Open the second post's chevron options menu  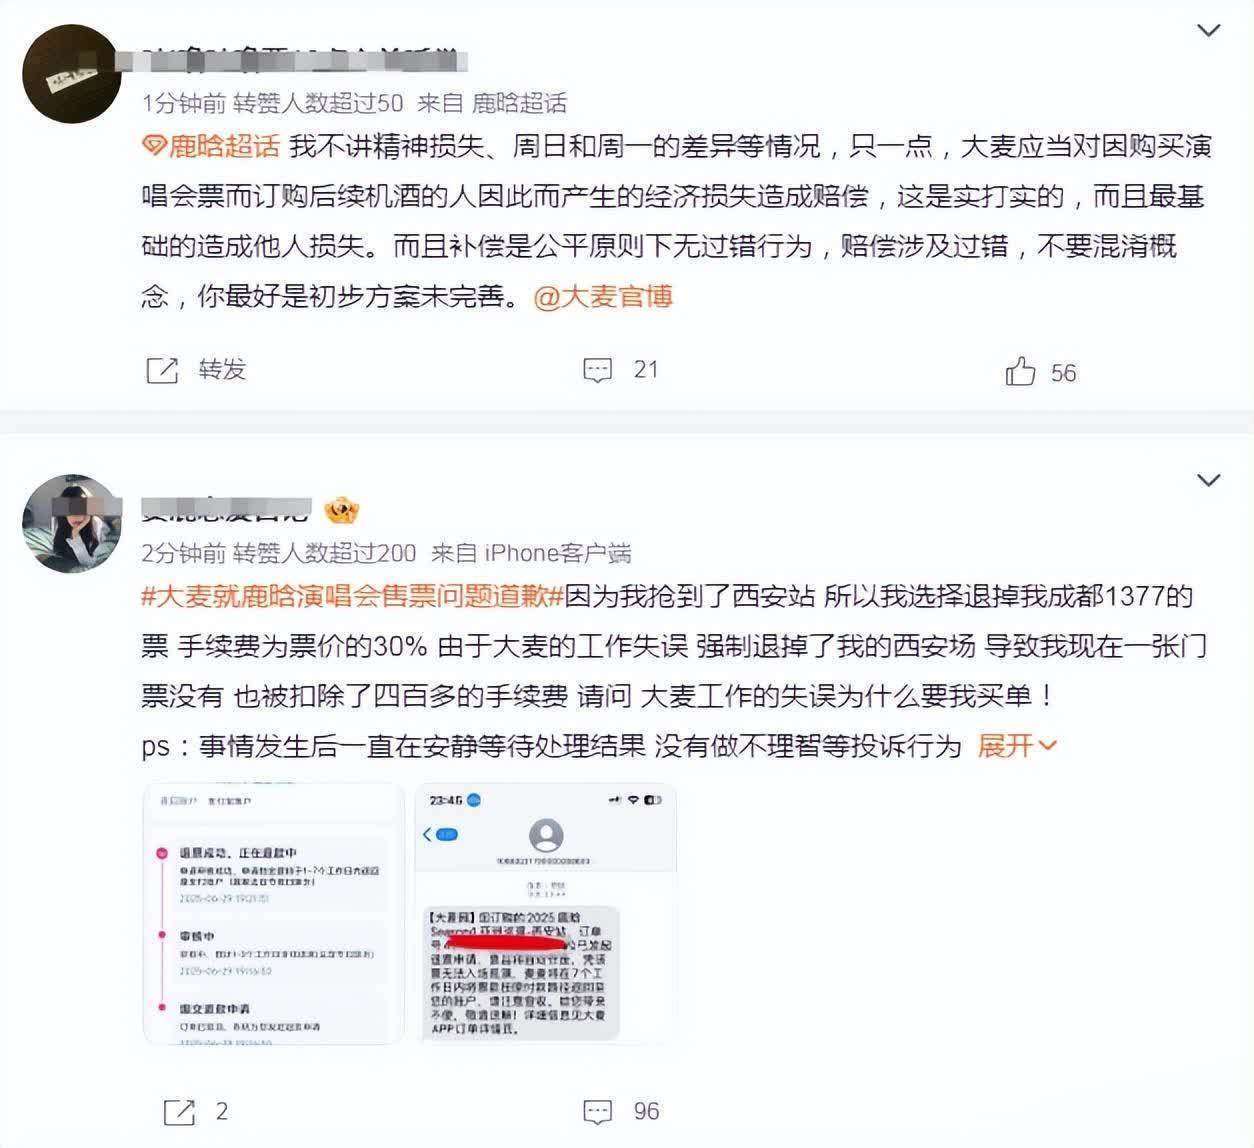click(1209, 481)
